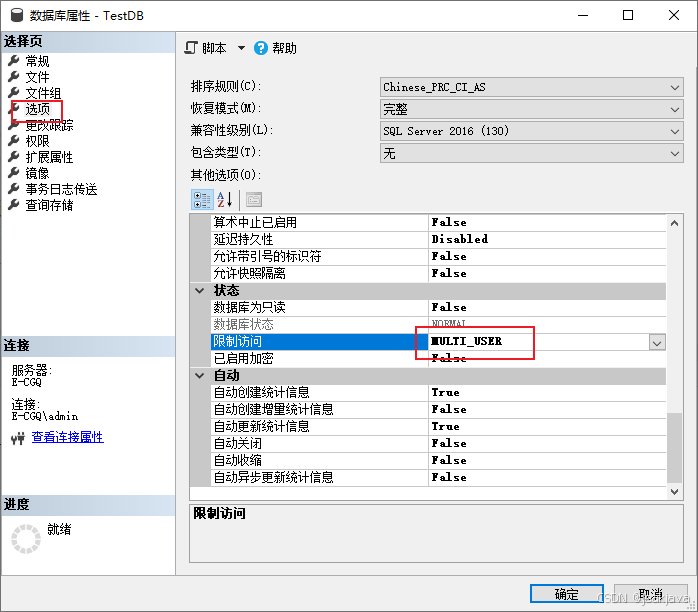This screenshot has width=698, height=612.
Task: Click the blue help question icon
Action: tap(260, 48)
